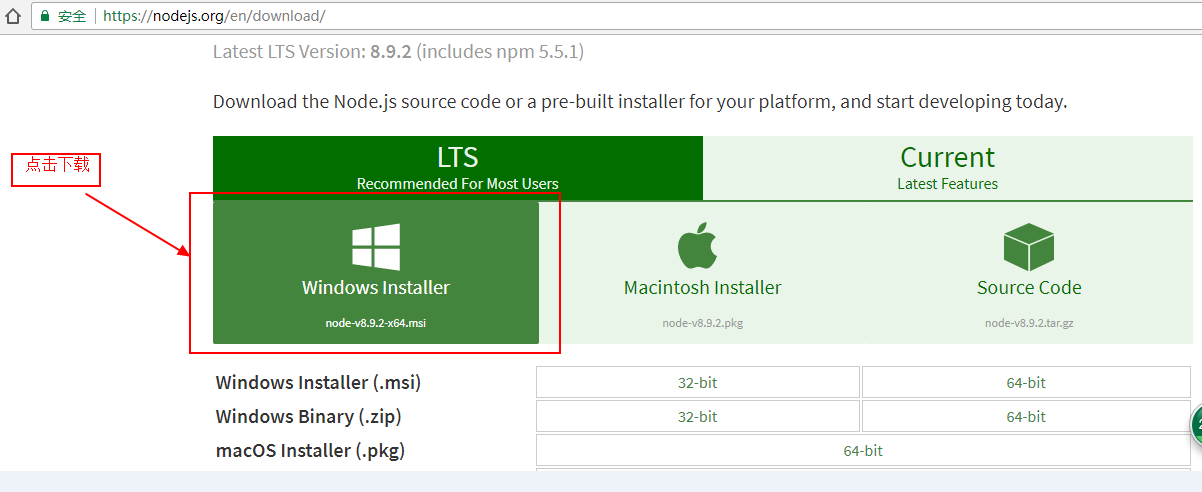Click the macOS Installer (.pkg) row label

pyautogui.click(x=310, y=450)
